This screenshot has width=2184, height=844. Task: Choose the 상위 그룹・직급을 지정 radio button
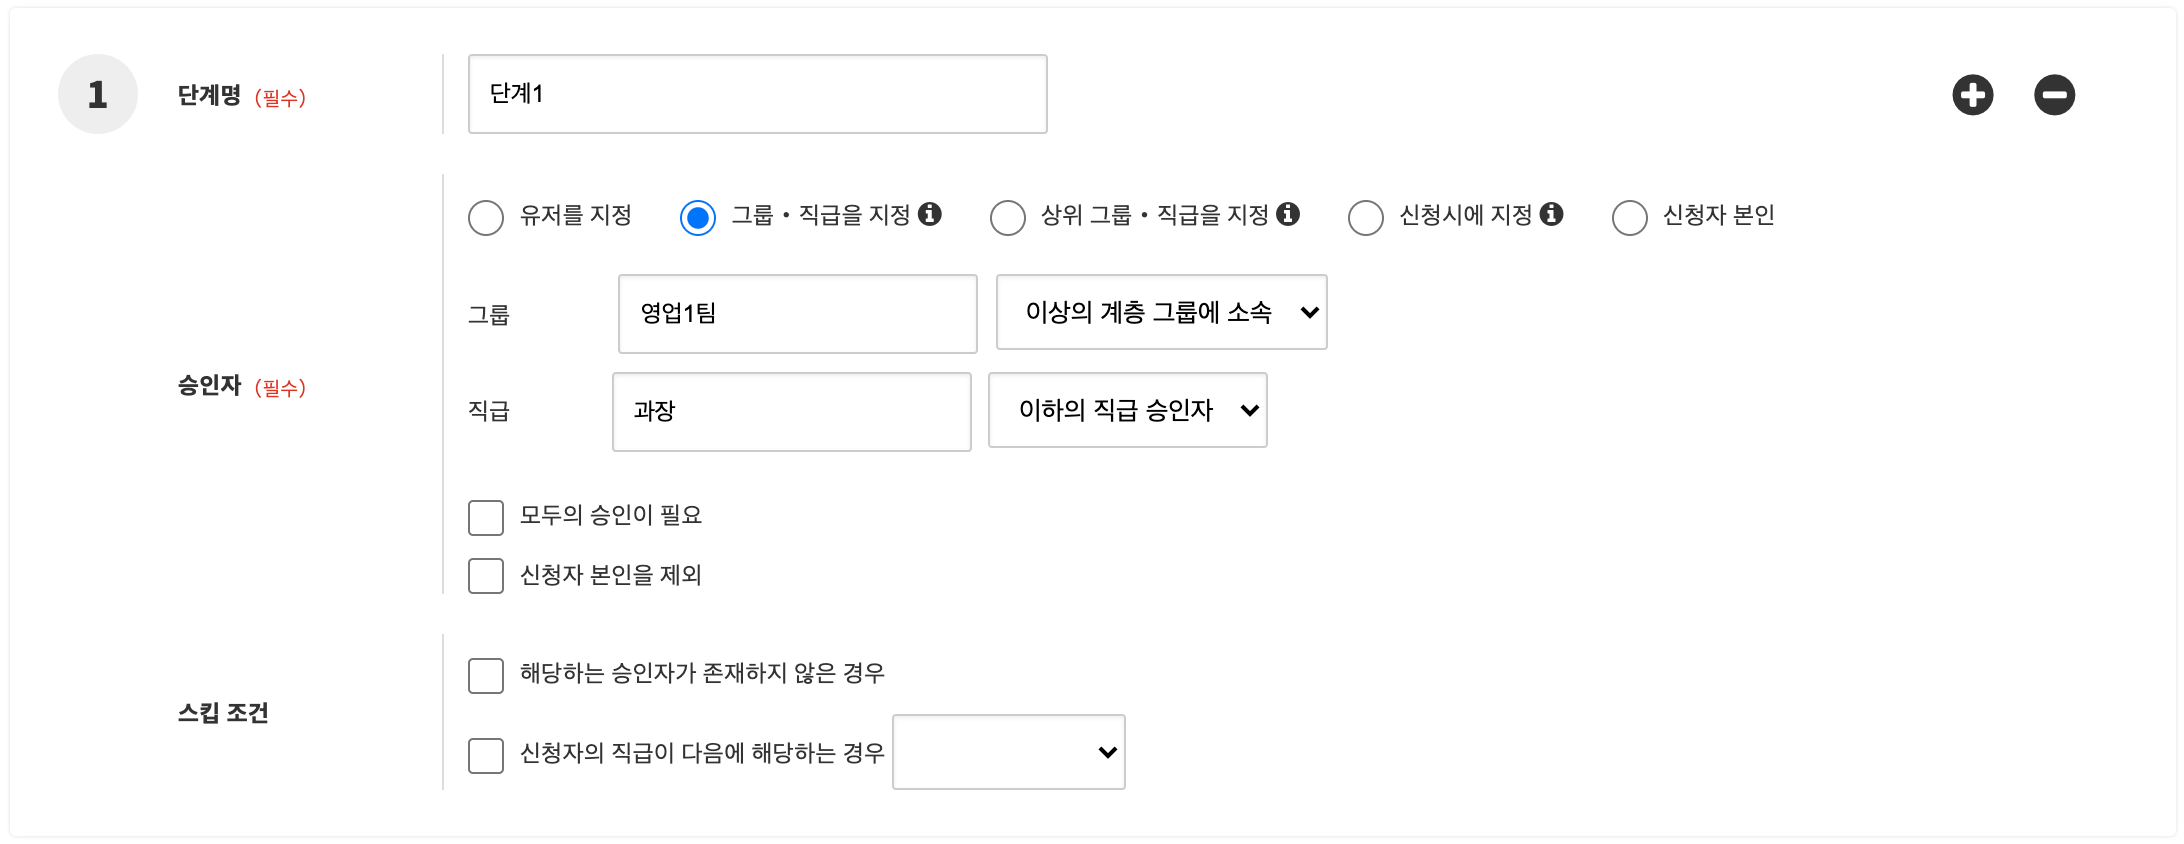point(1007,217)
